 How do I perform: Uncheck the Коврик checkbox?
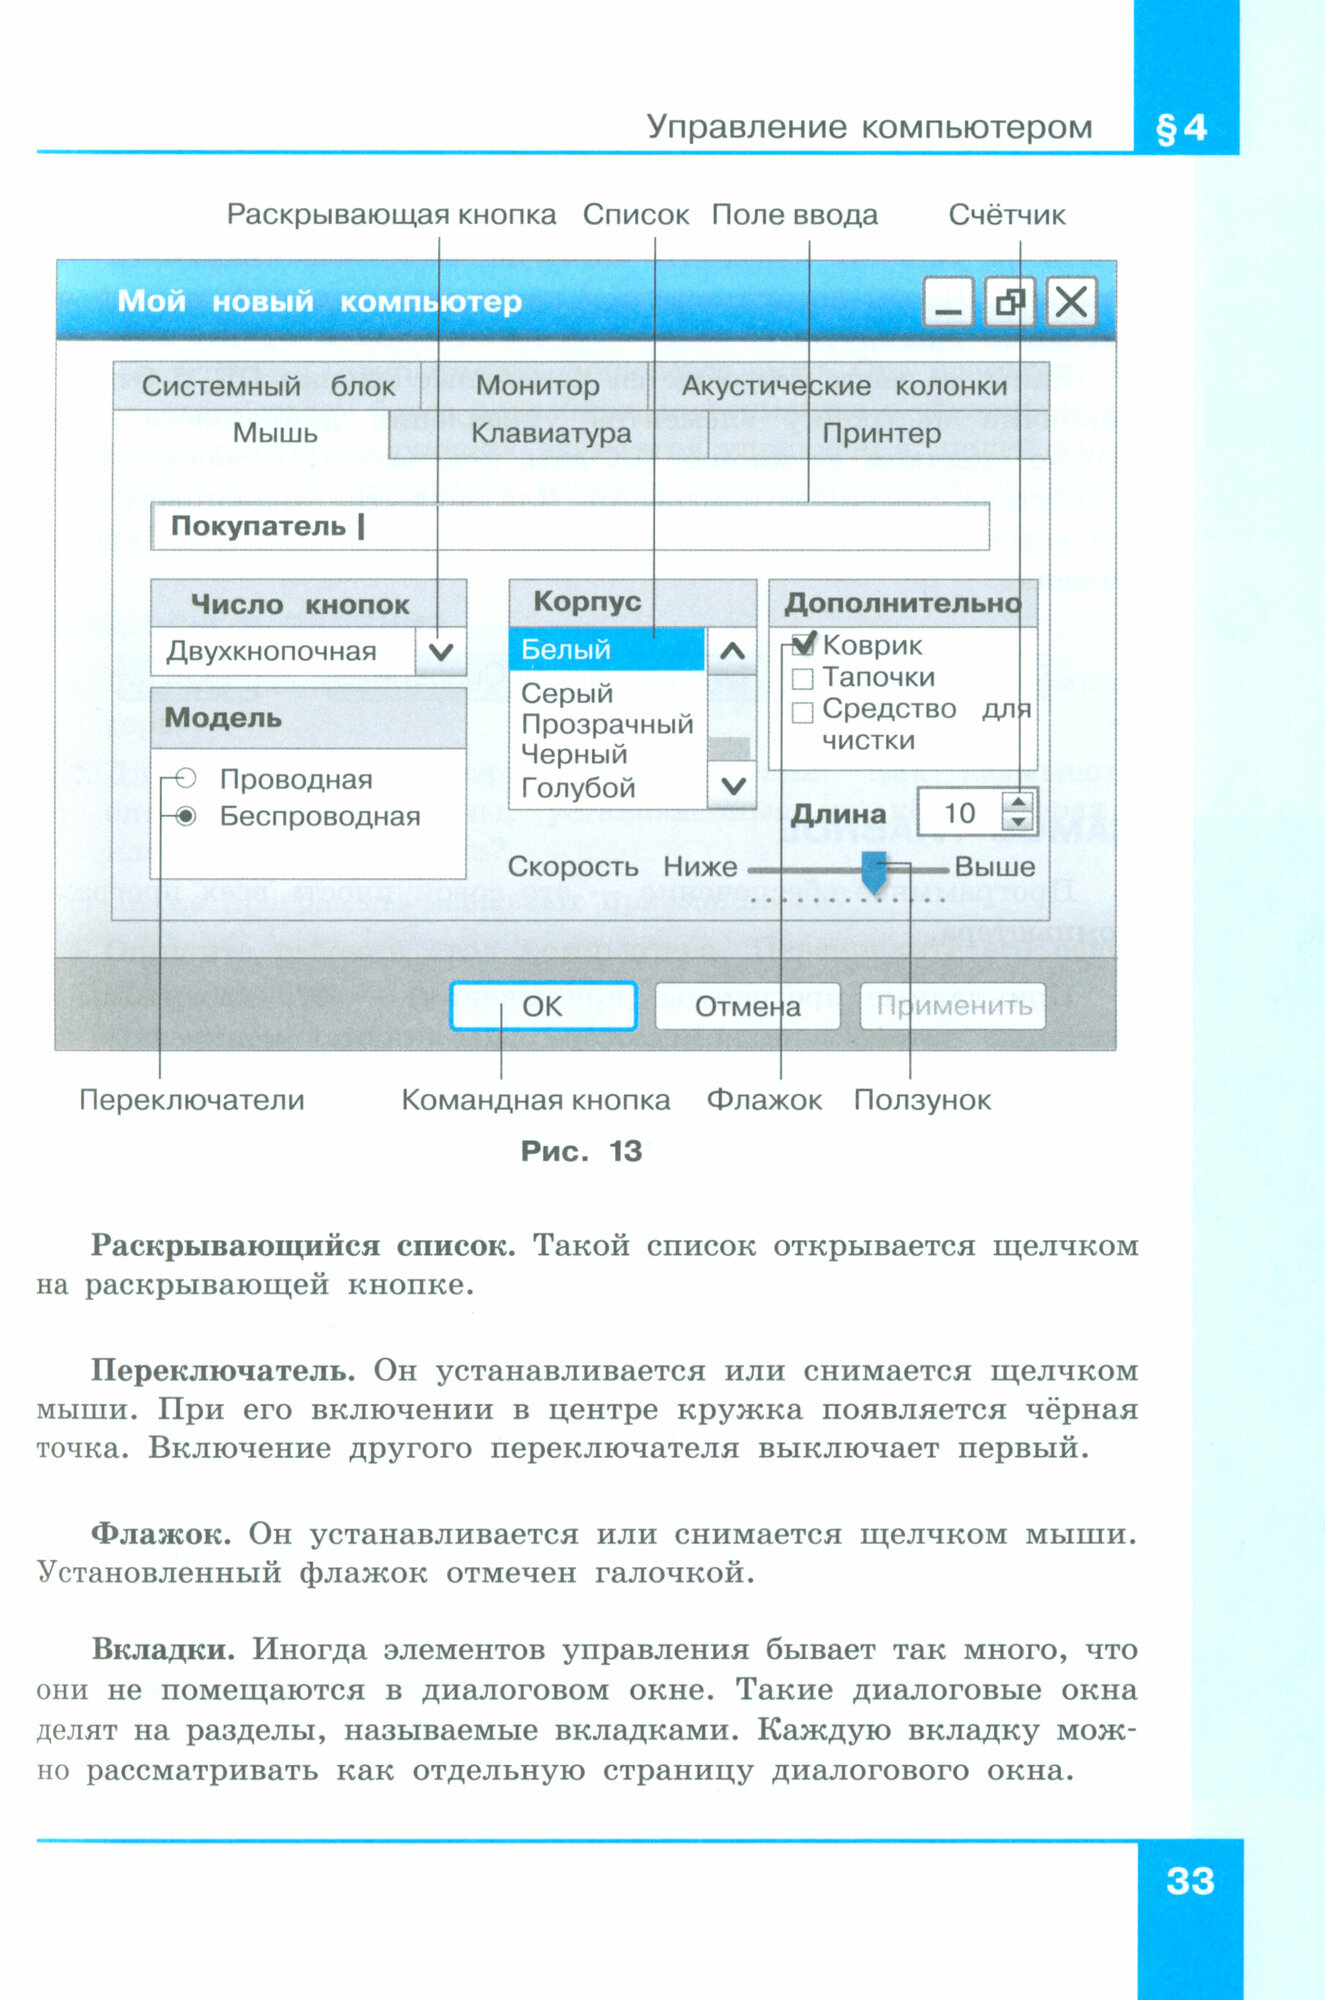[x=803, y=645]
